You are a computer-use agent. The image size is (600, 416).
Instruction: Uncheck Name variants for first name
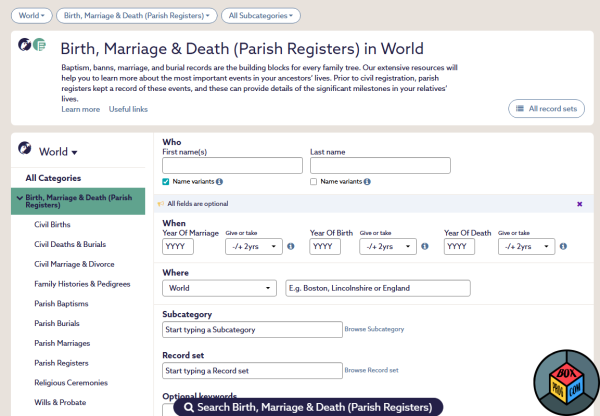(166, 182)
